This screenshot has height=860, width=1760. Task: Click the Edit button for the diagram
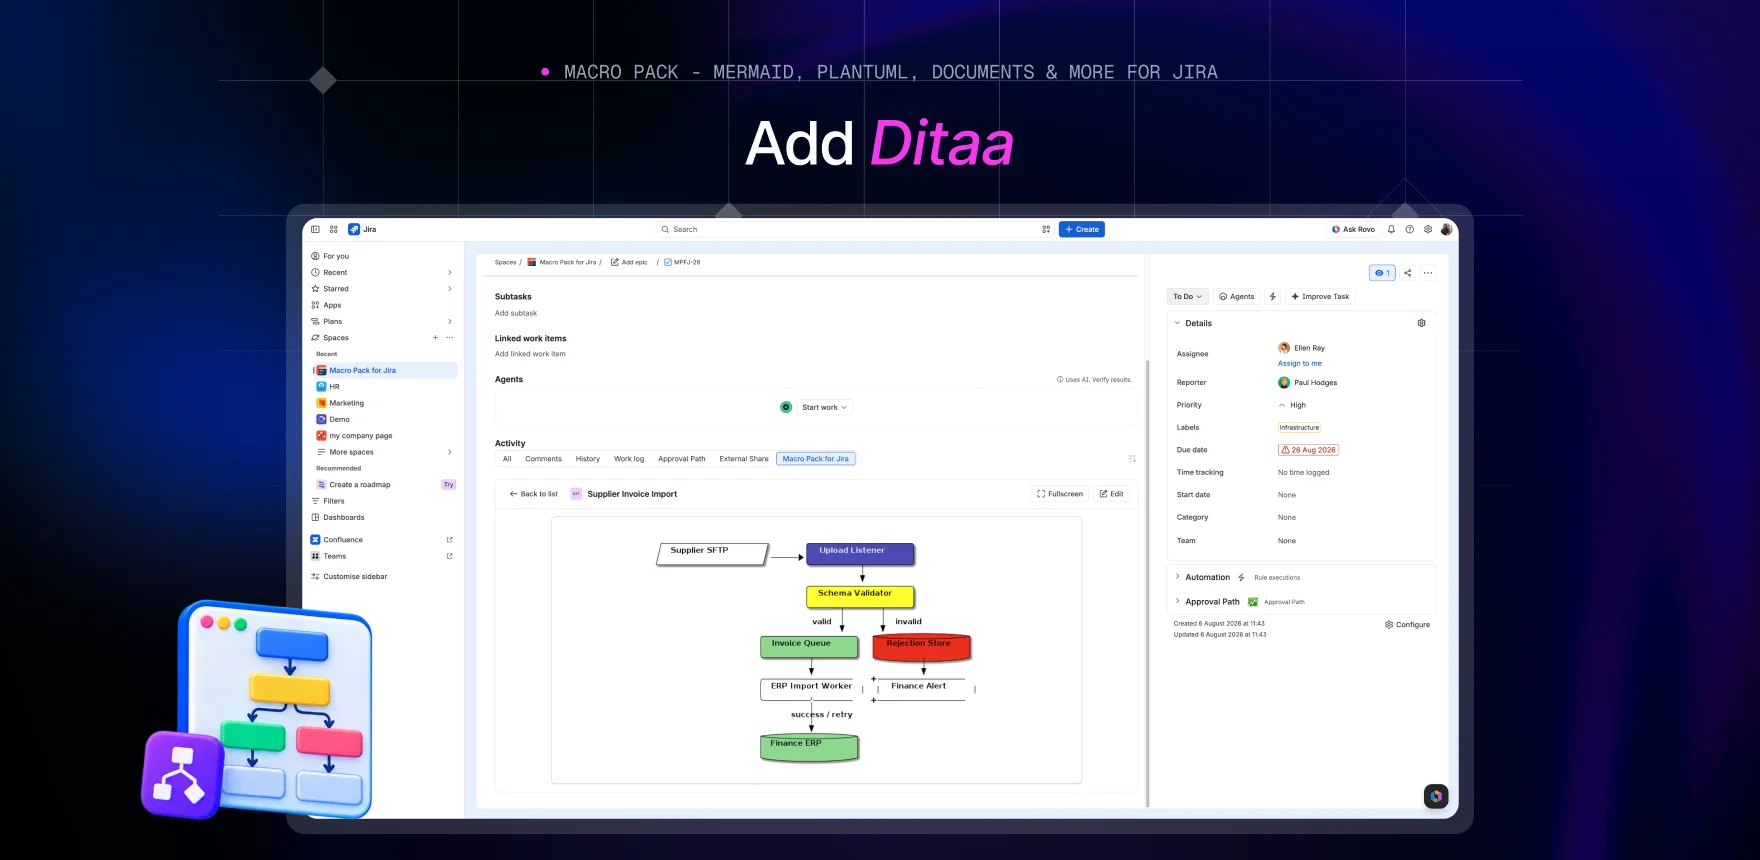point(1112,494)
